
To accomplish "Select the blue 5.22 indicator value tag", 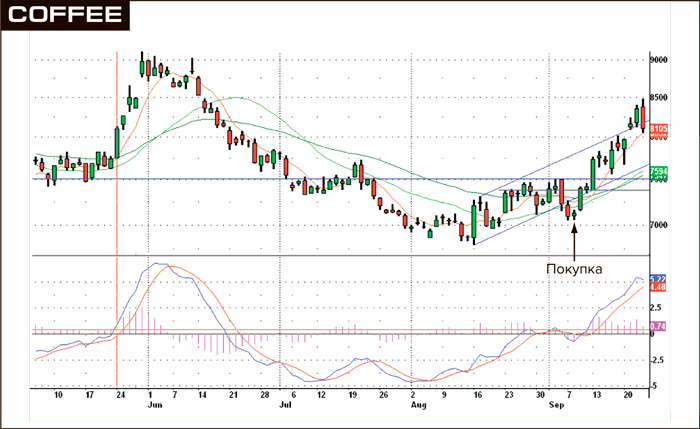I will tap(658, 279).
